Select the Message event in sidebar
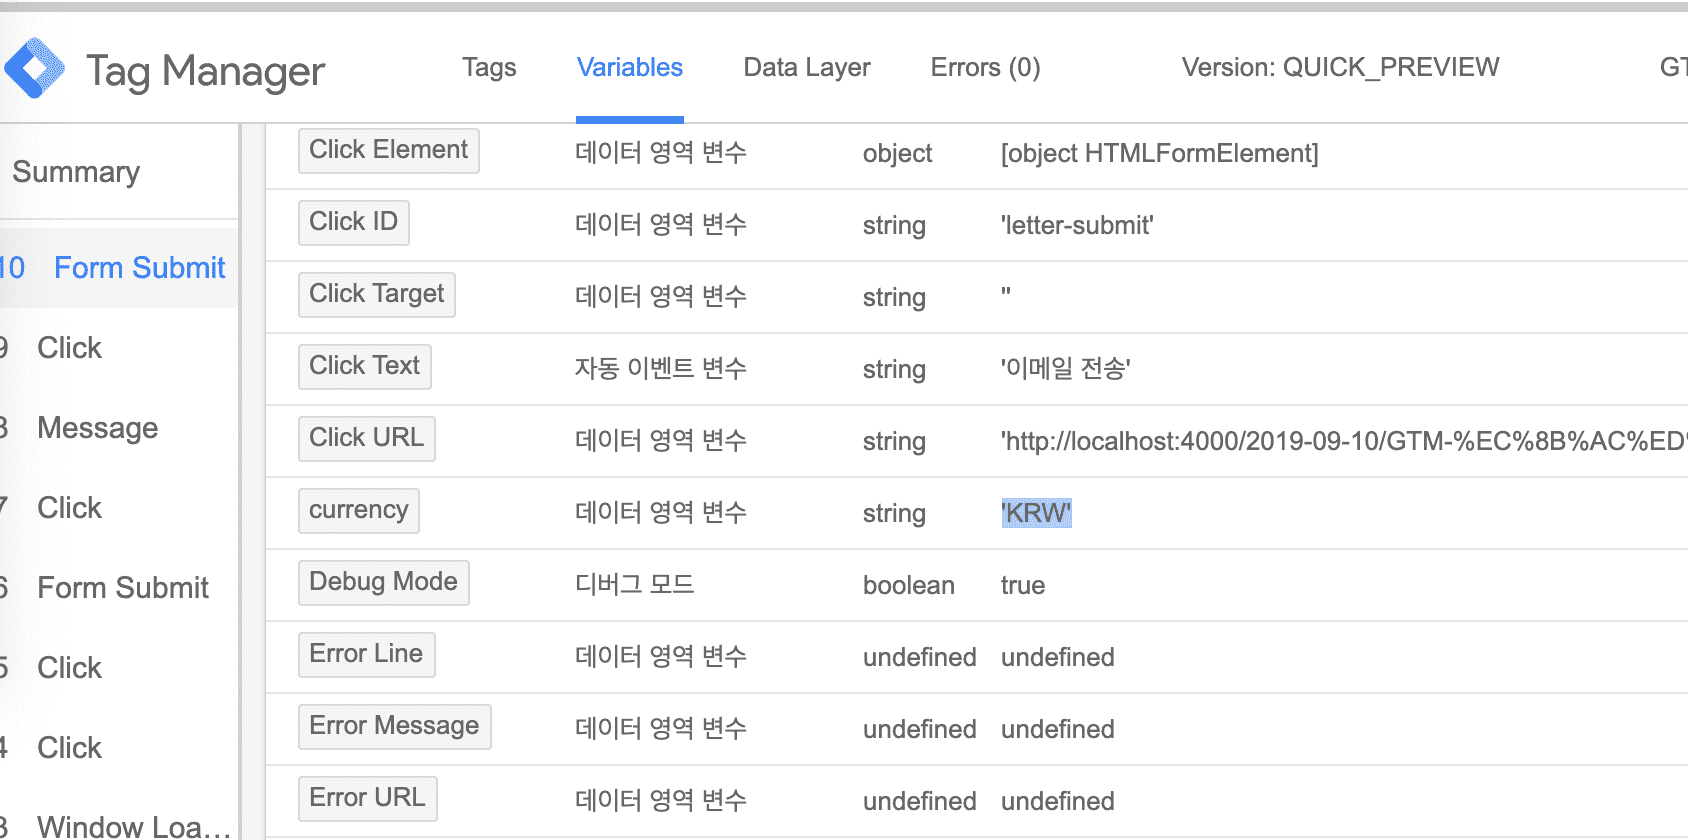Viewport: 1688px width, 840px height. pos(97,428)
